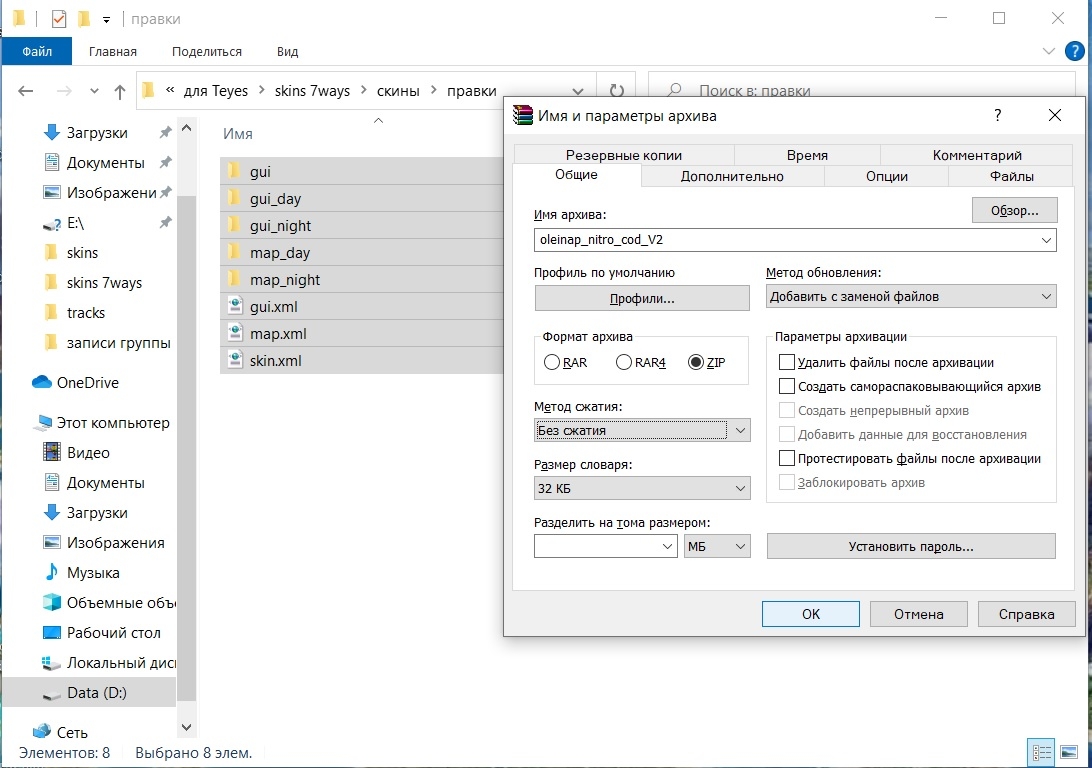Switch to large thumbnails view icon

click(1071, 753)
